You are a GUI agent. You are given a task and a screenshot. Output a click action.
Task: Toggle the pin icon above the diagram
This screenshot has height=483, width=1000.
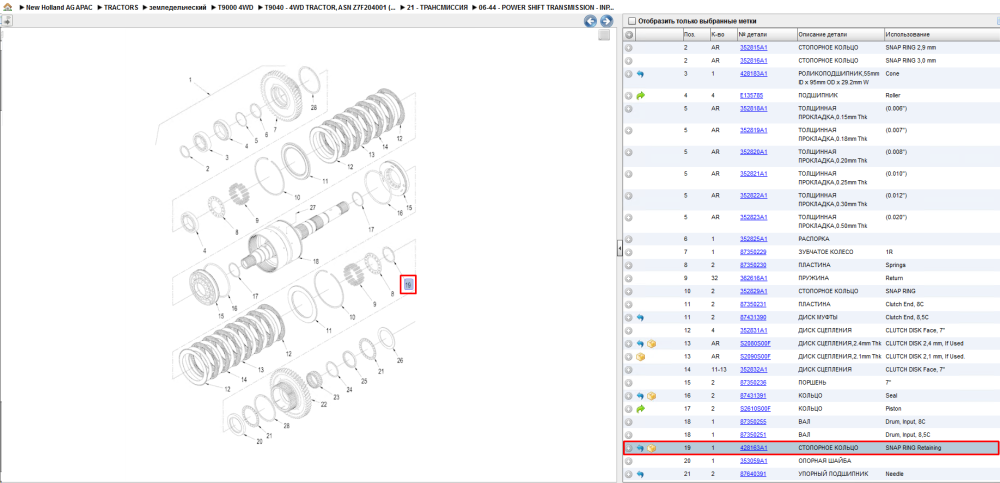pos(6,21)
